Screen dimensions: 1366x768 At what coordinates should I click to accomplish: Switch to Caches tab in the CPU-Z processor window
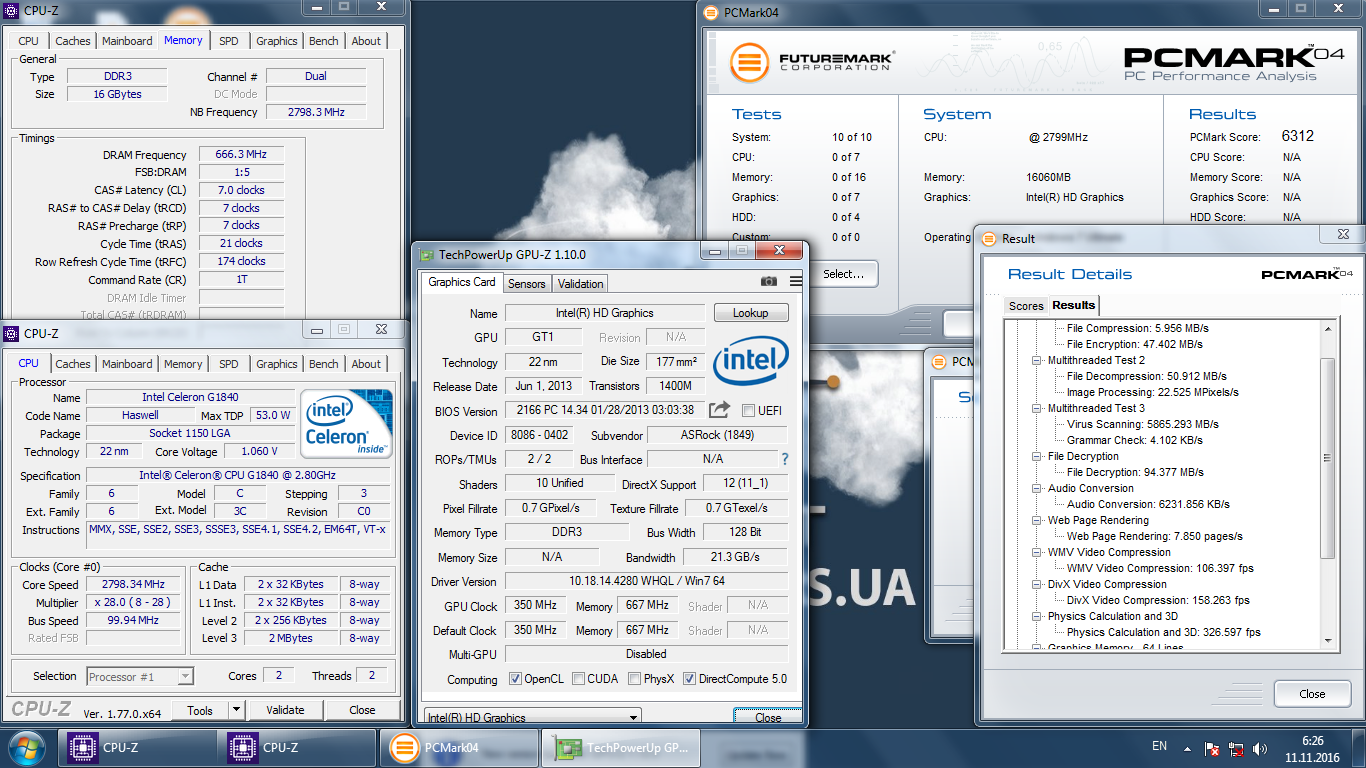click(73, 364)
